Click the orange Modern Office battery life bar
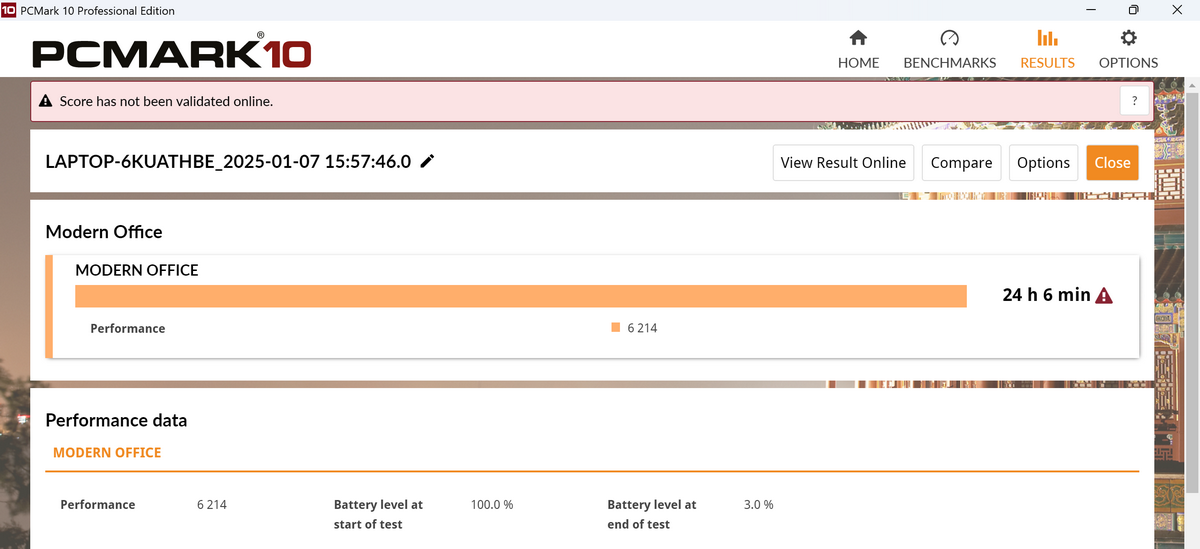Image resolution: width=1200 pixels, height=549 pixels. 520,296
